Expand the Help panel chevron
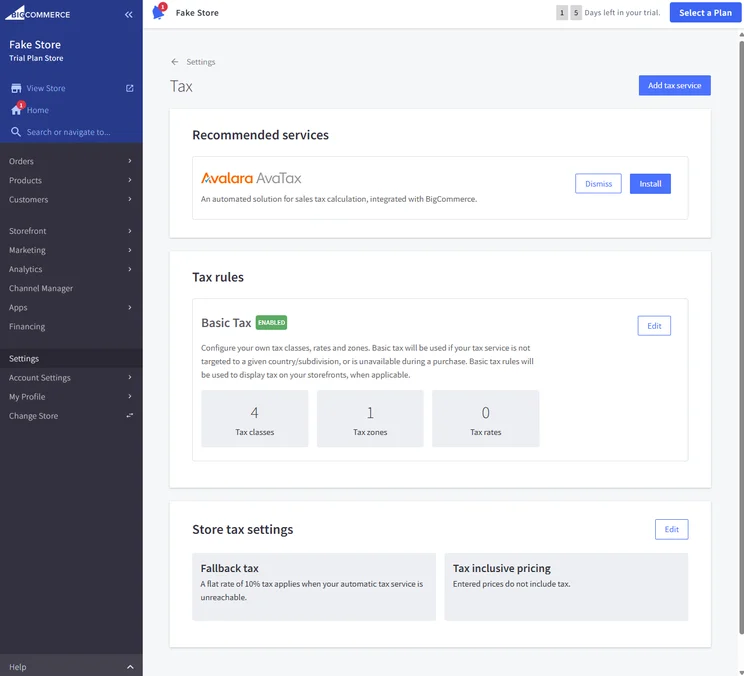Screen dimensions: 744x676 click(130, 667)
